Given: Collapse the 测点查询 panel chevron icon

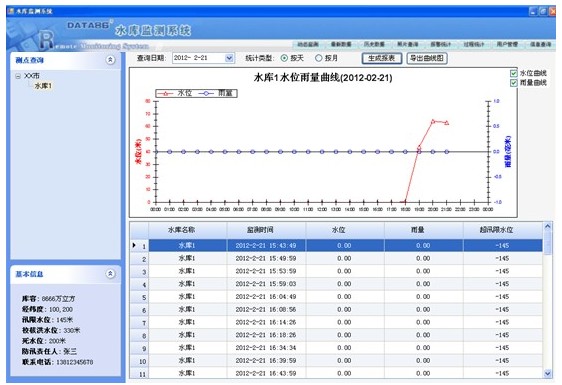Looking at the screenshot, I should tap(110, 60).
